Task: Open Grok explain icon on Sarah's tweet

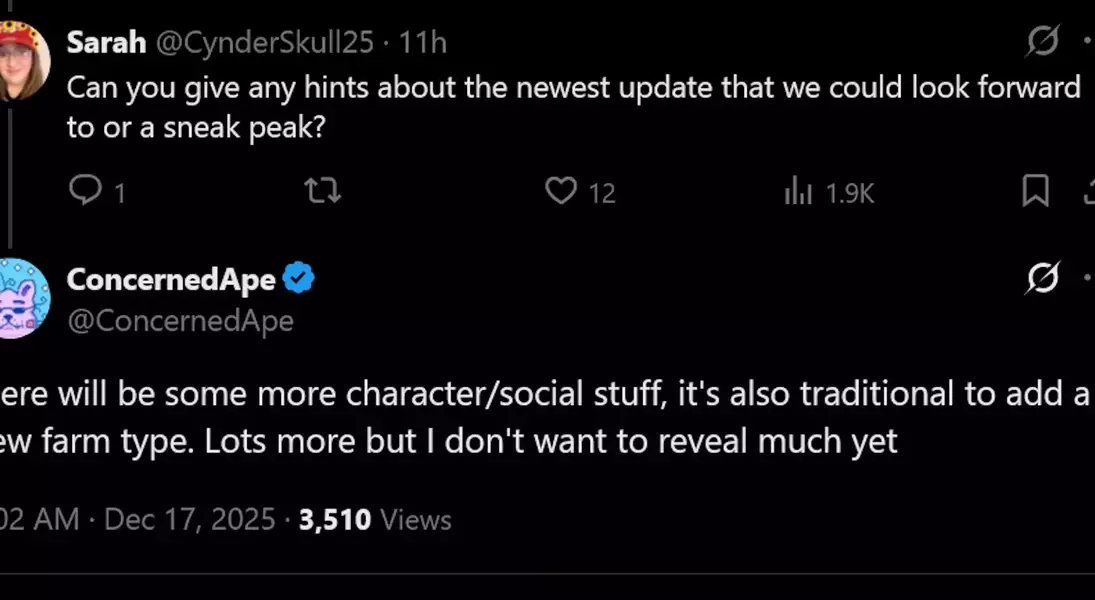Action: click(x=1042, y=42)
